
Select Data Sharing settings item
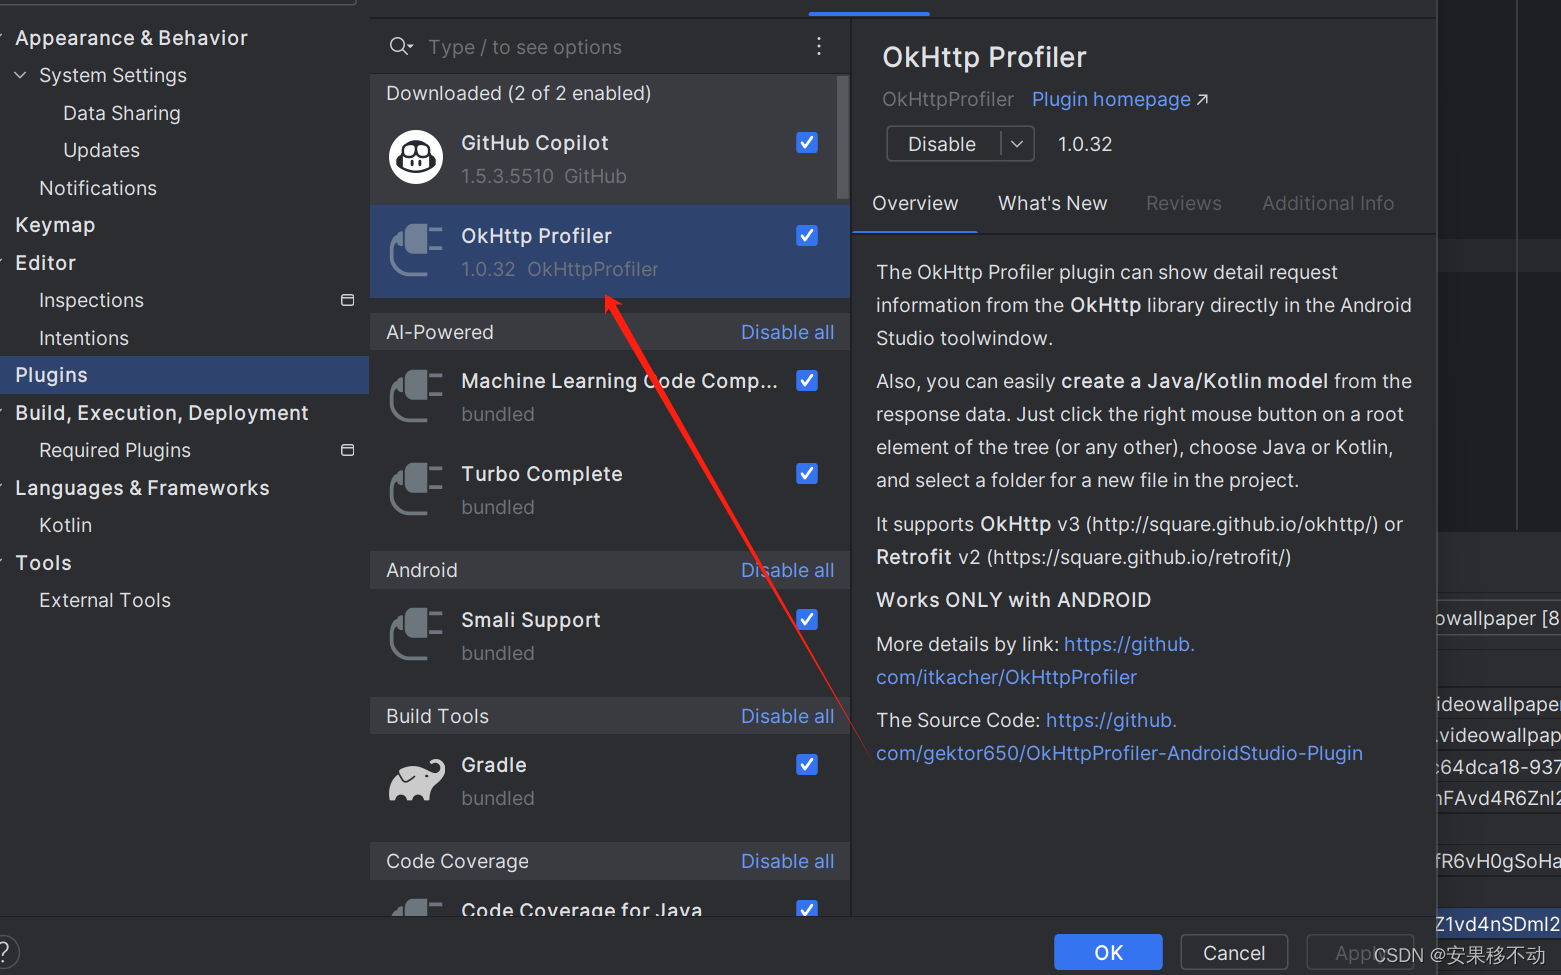[x=122, y=113]
